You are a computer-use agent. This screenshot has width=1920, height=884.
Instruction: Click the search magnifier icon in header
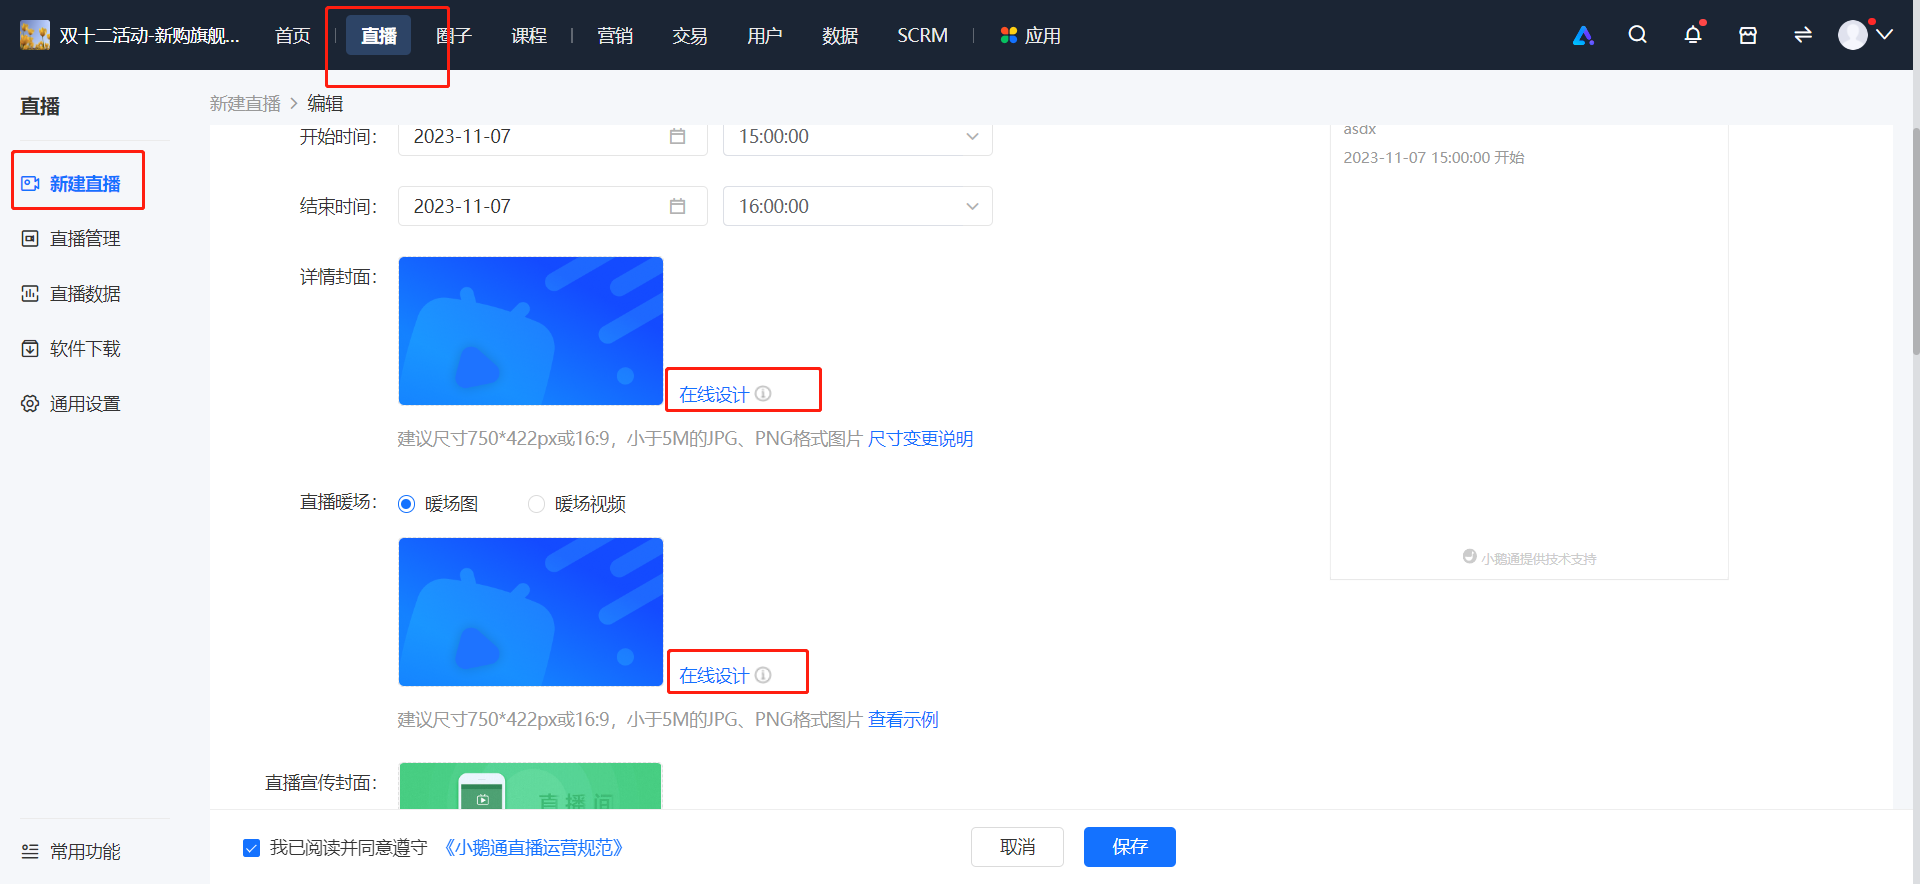coord(1637,35)
